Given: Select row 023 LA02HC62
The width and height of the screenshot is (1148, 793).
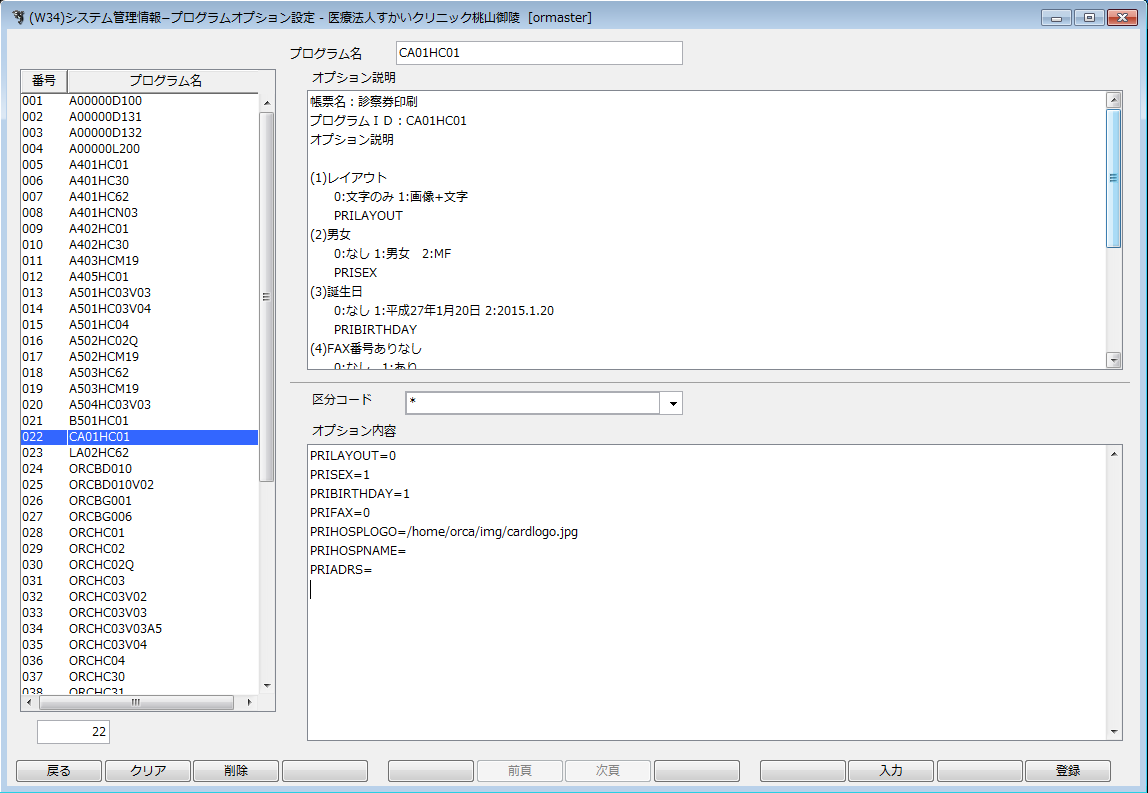Looking at the screenshot, I should 99,453.
